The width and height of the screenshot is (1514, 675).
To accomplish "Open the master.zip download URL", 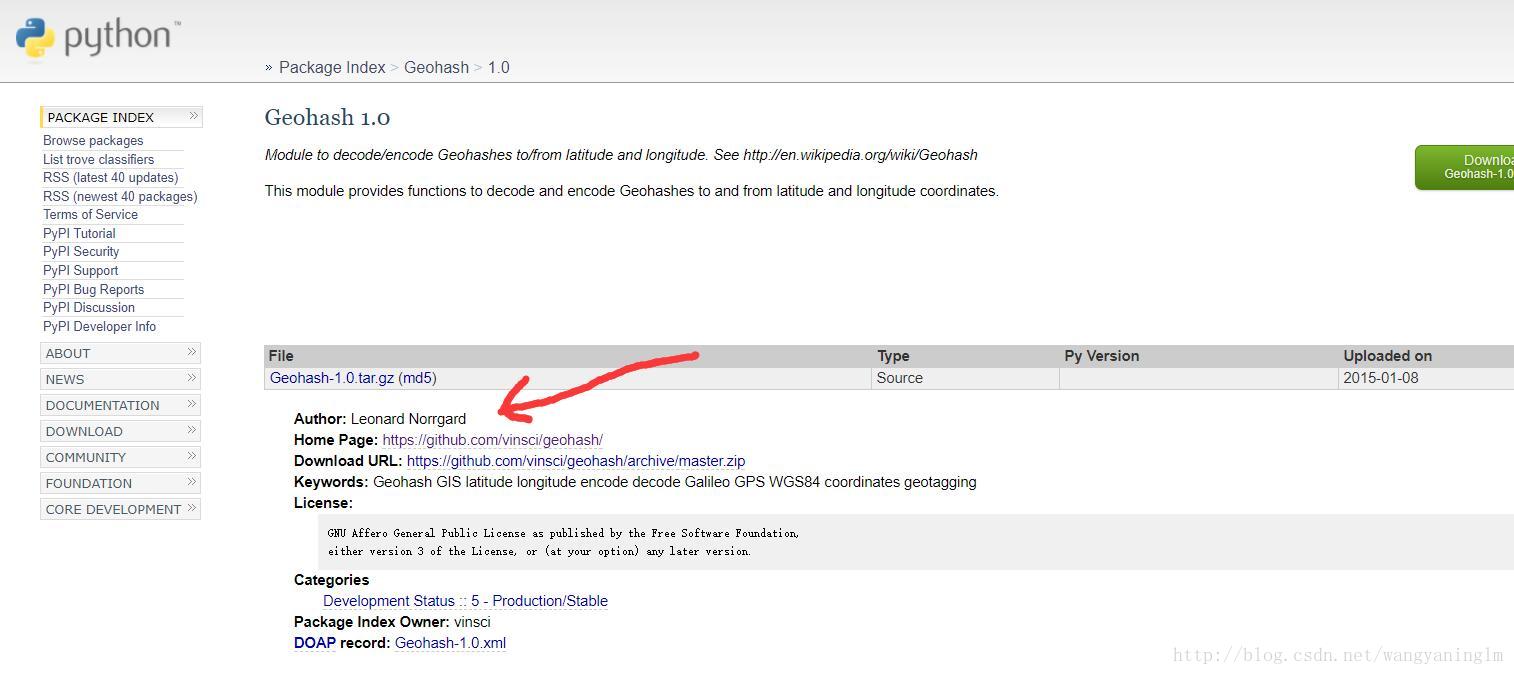I will [576, 461].
